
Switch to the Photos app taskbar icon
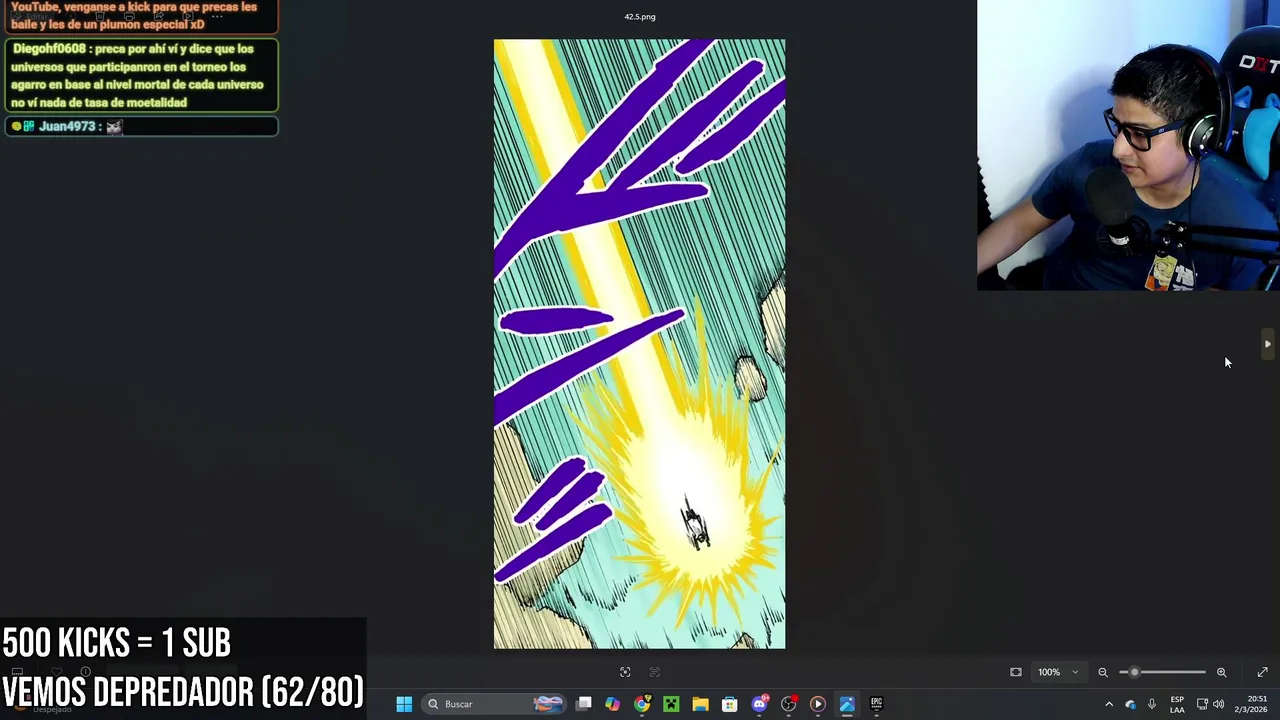click(847, 704)
